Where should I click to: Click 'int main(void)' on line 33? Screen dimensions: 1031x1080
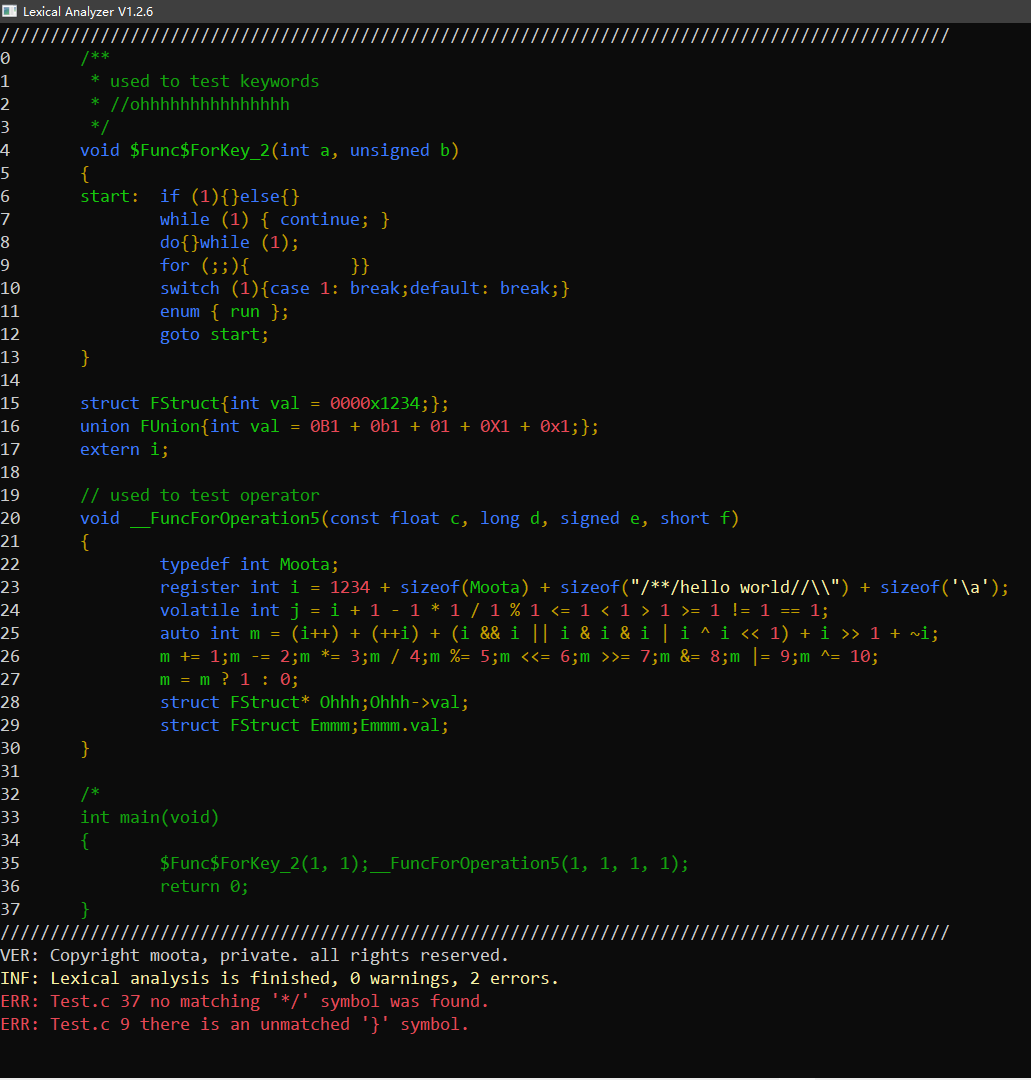point(149,817)
